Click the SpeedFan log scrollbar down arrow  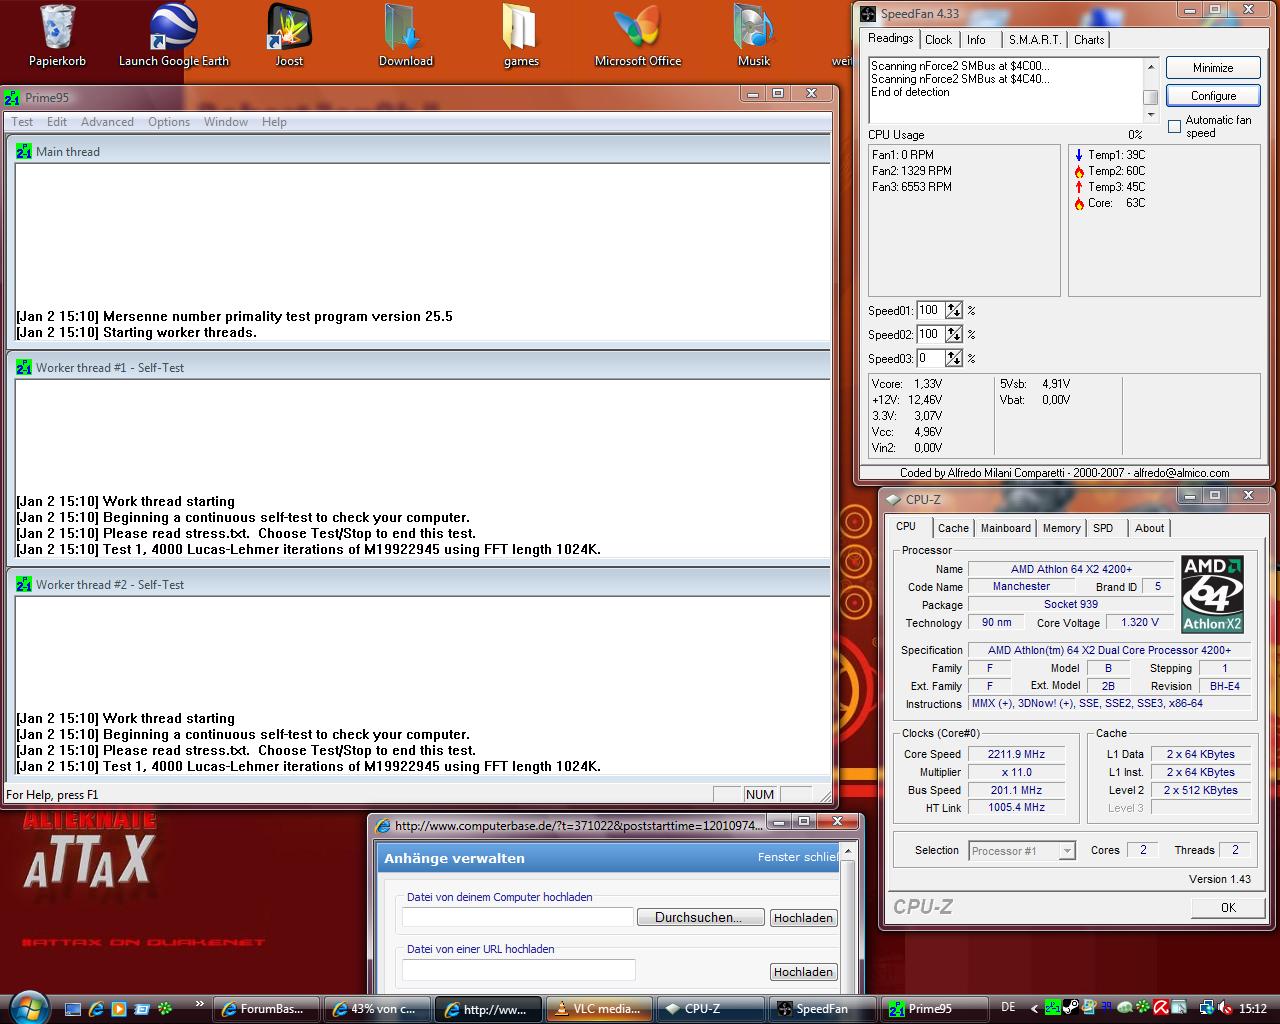[x=1151, y=116]
